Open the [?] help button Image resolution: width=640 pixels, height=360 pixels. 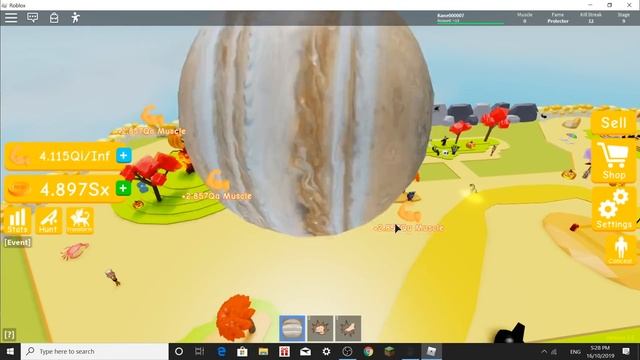click(9, 335)
